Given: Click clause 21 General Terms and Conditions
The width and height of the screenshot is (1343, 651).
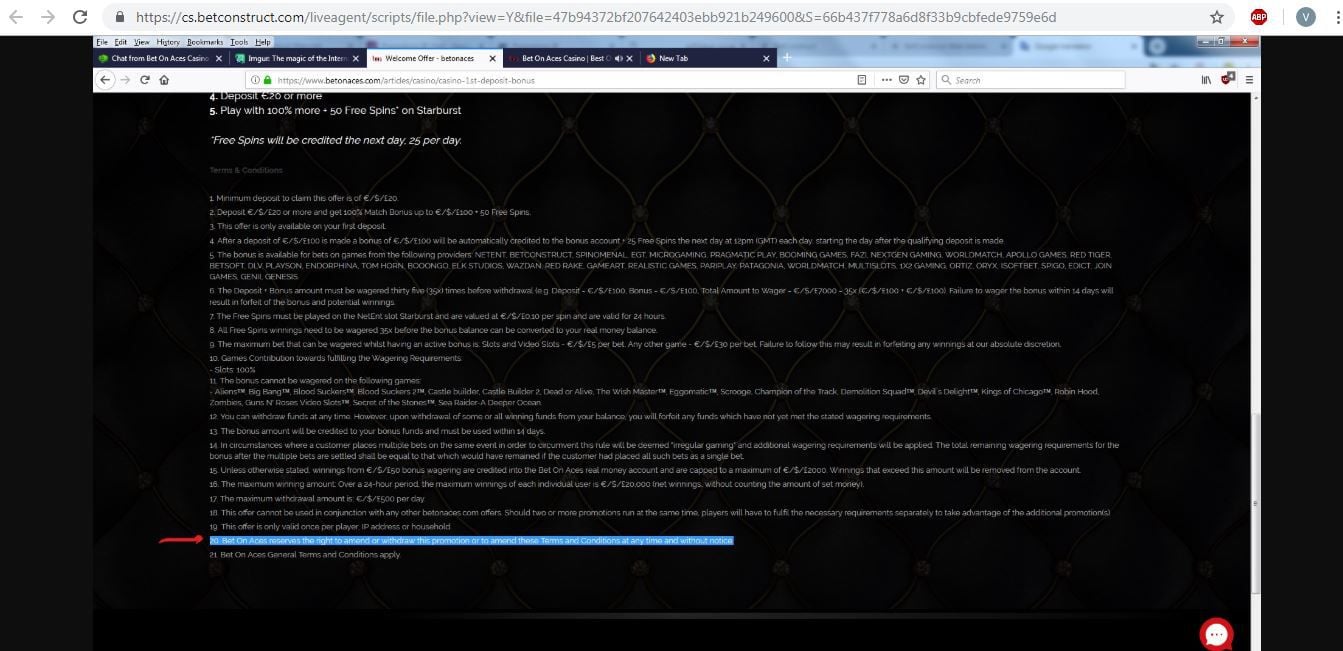Looking at the screenshot, I should click(305, 554).
